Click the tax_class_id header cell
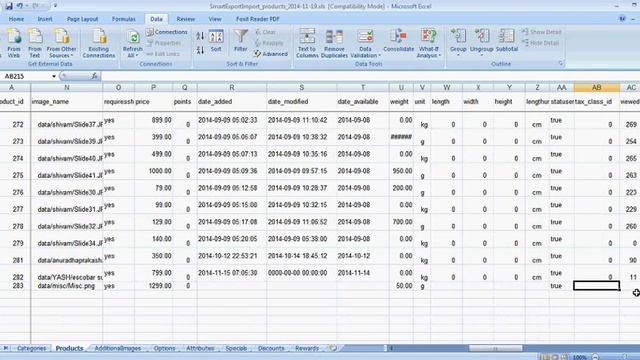640x360 pixels. 596,102
